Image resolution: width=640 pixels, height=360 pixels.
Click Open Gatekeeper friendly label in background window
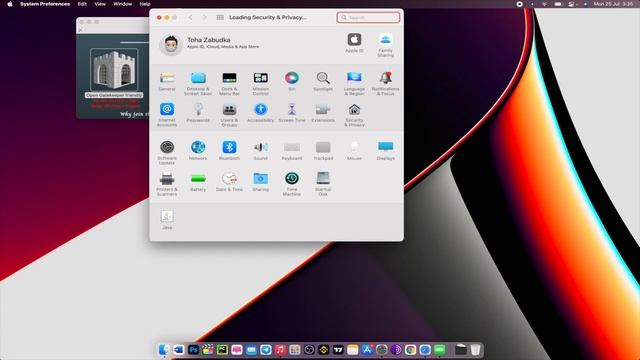pos(114,95)
